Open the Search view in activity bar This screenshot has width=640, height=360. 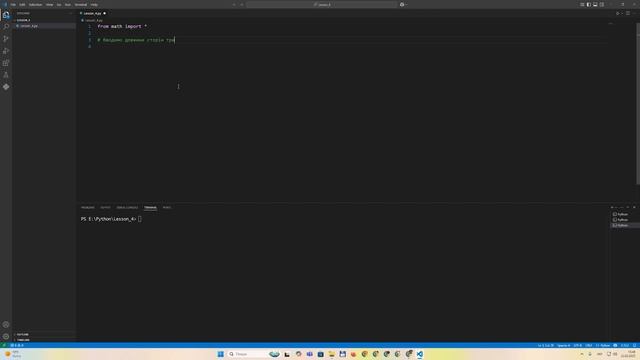coord(6,27)
